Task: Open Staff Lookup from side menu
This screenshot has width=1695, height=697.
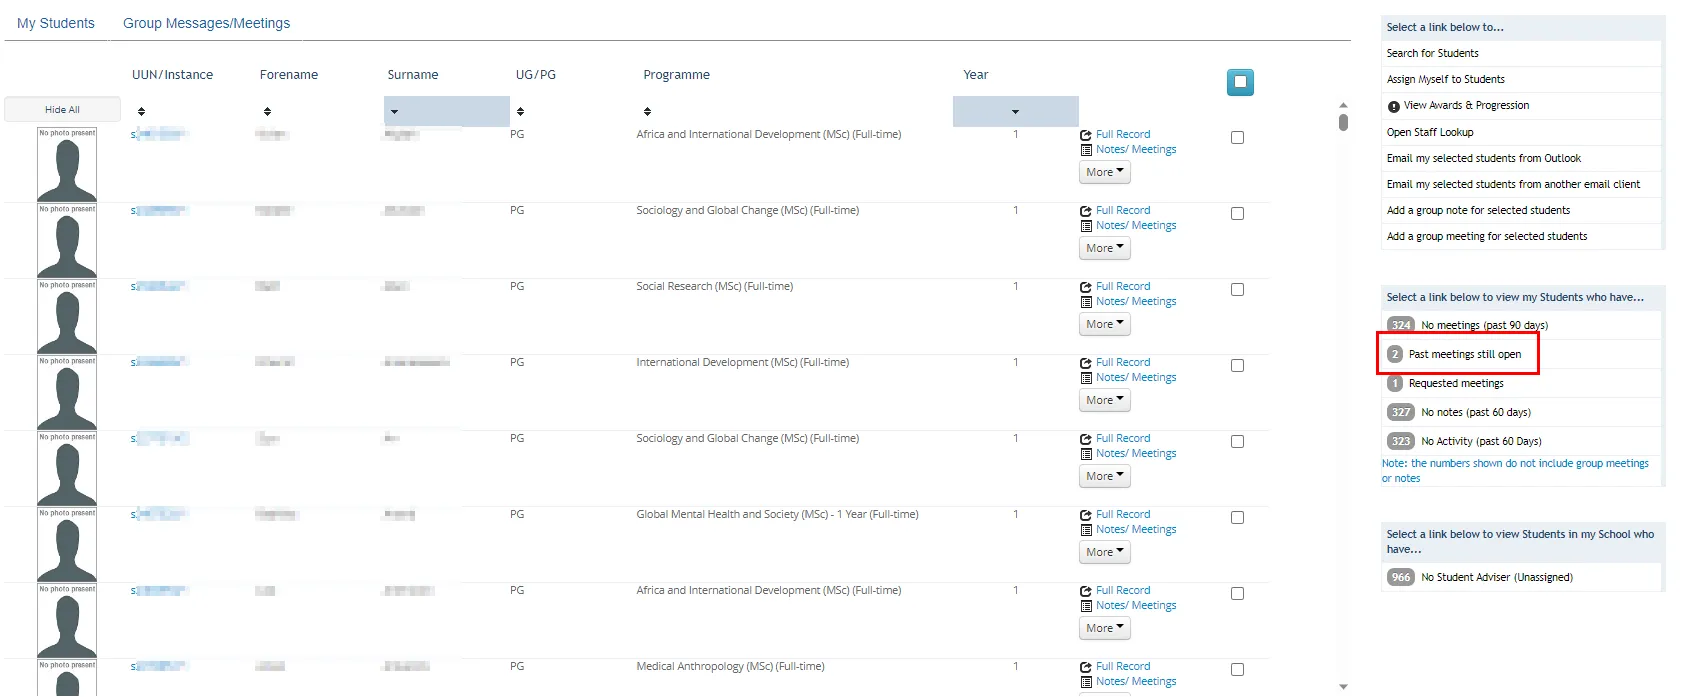Action: [x=1430, y=132]
